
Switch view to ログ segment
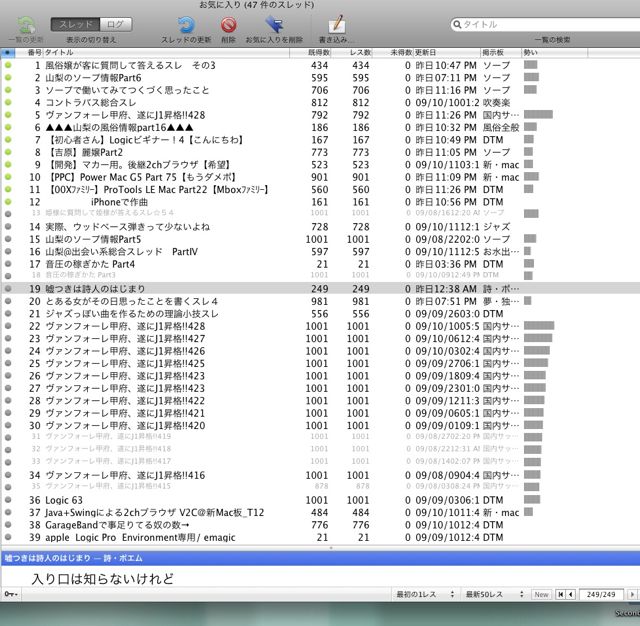click(115, 23)
